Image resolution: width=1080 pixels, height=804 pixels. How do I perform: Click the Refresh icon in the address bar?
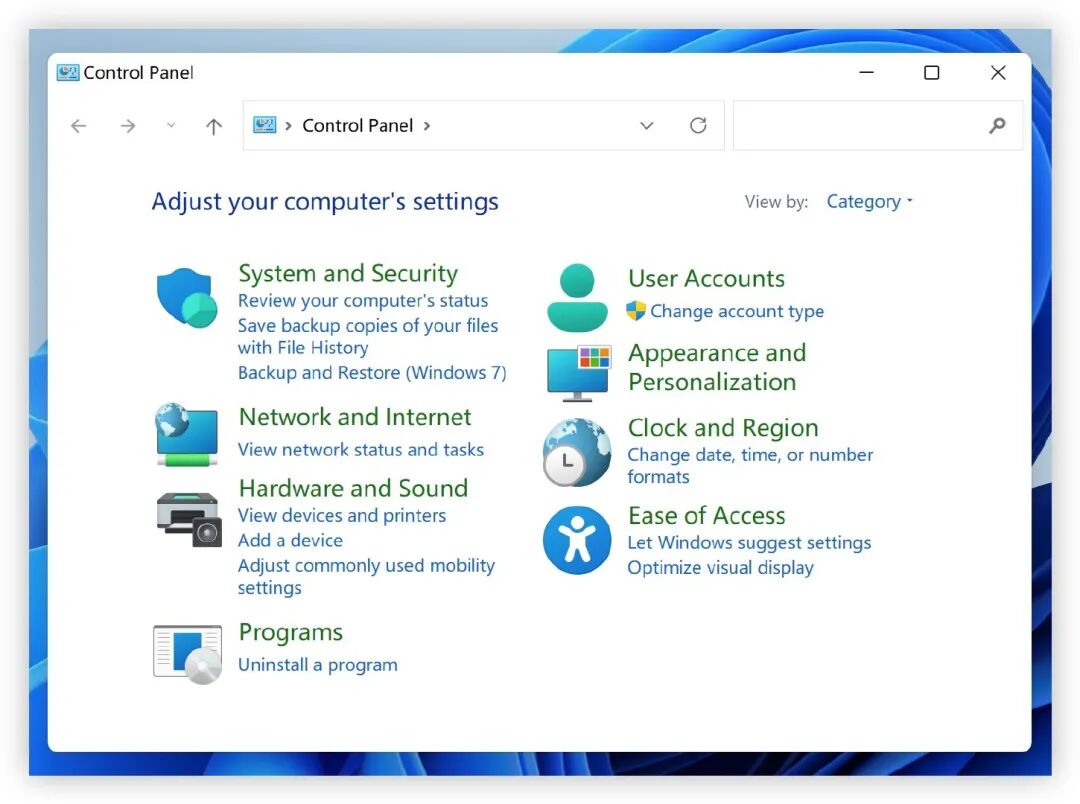tap(698, 125)
